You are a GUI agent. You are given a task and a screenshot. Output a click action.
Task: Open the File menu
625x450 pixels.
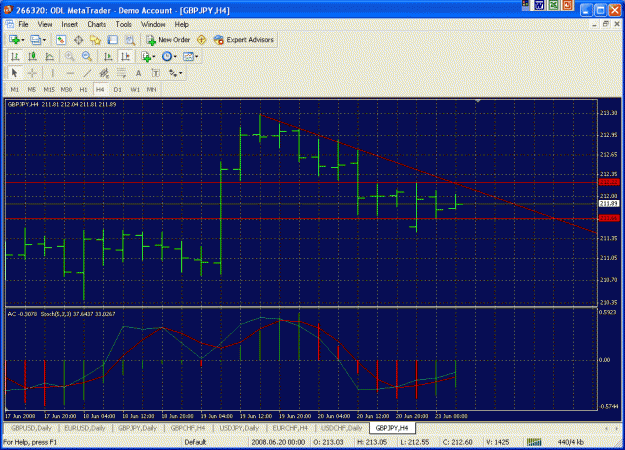click(x=24, y=24)
